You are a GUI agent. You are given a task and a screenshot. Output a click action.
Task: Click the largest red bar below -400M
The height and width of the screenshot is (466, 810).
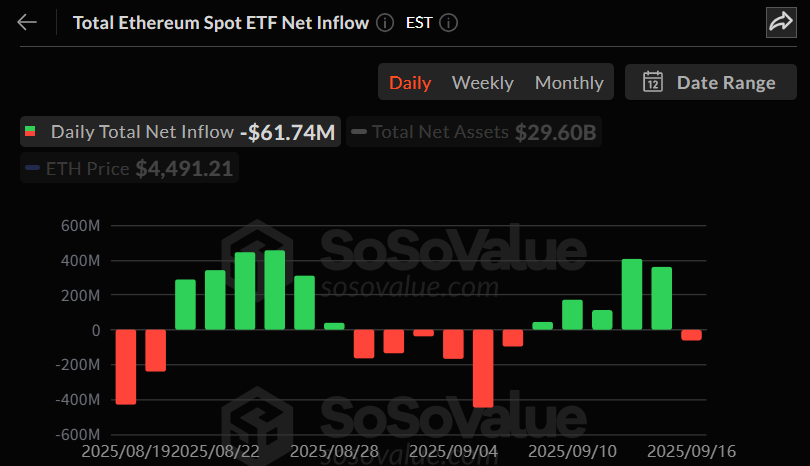[483, 368]
